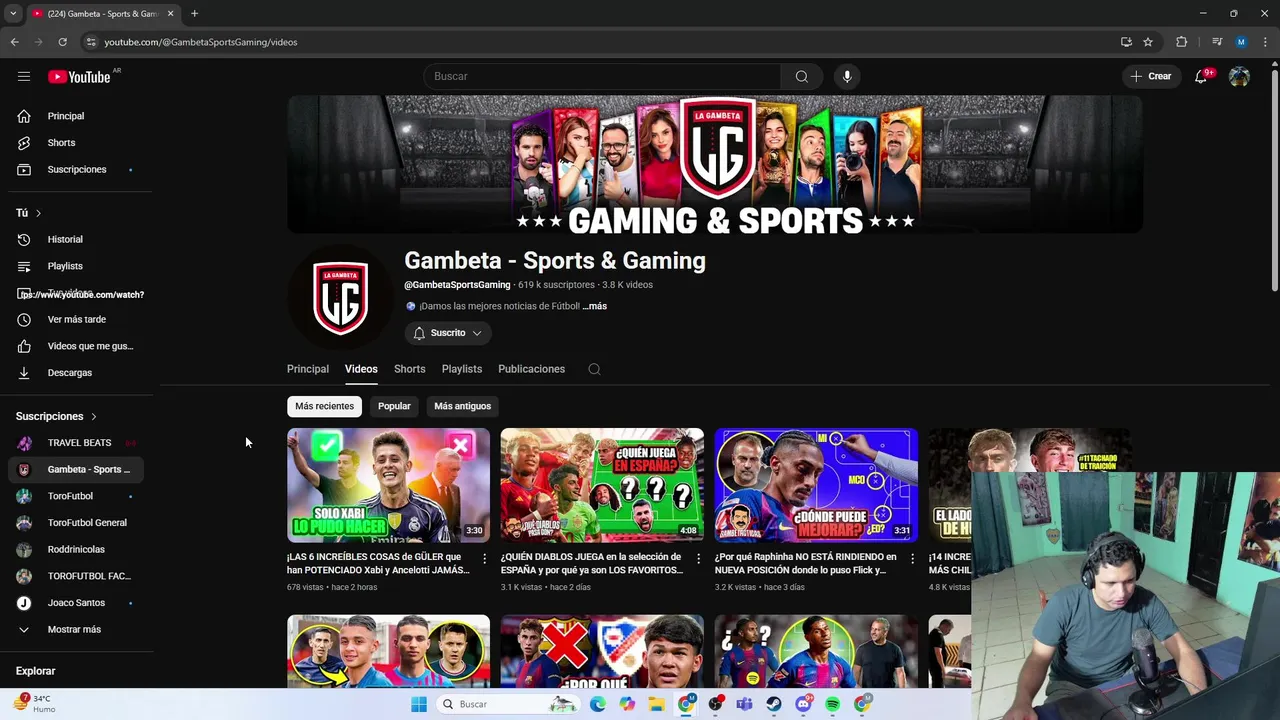
Task: Expand the Tú section
Action: point(29,213)
